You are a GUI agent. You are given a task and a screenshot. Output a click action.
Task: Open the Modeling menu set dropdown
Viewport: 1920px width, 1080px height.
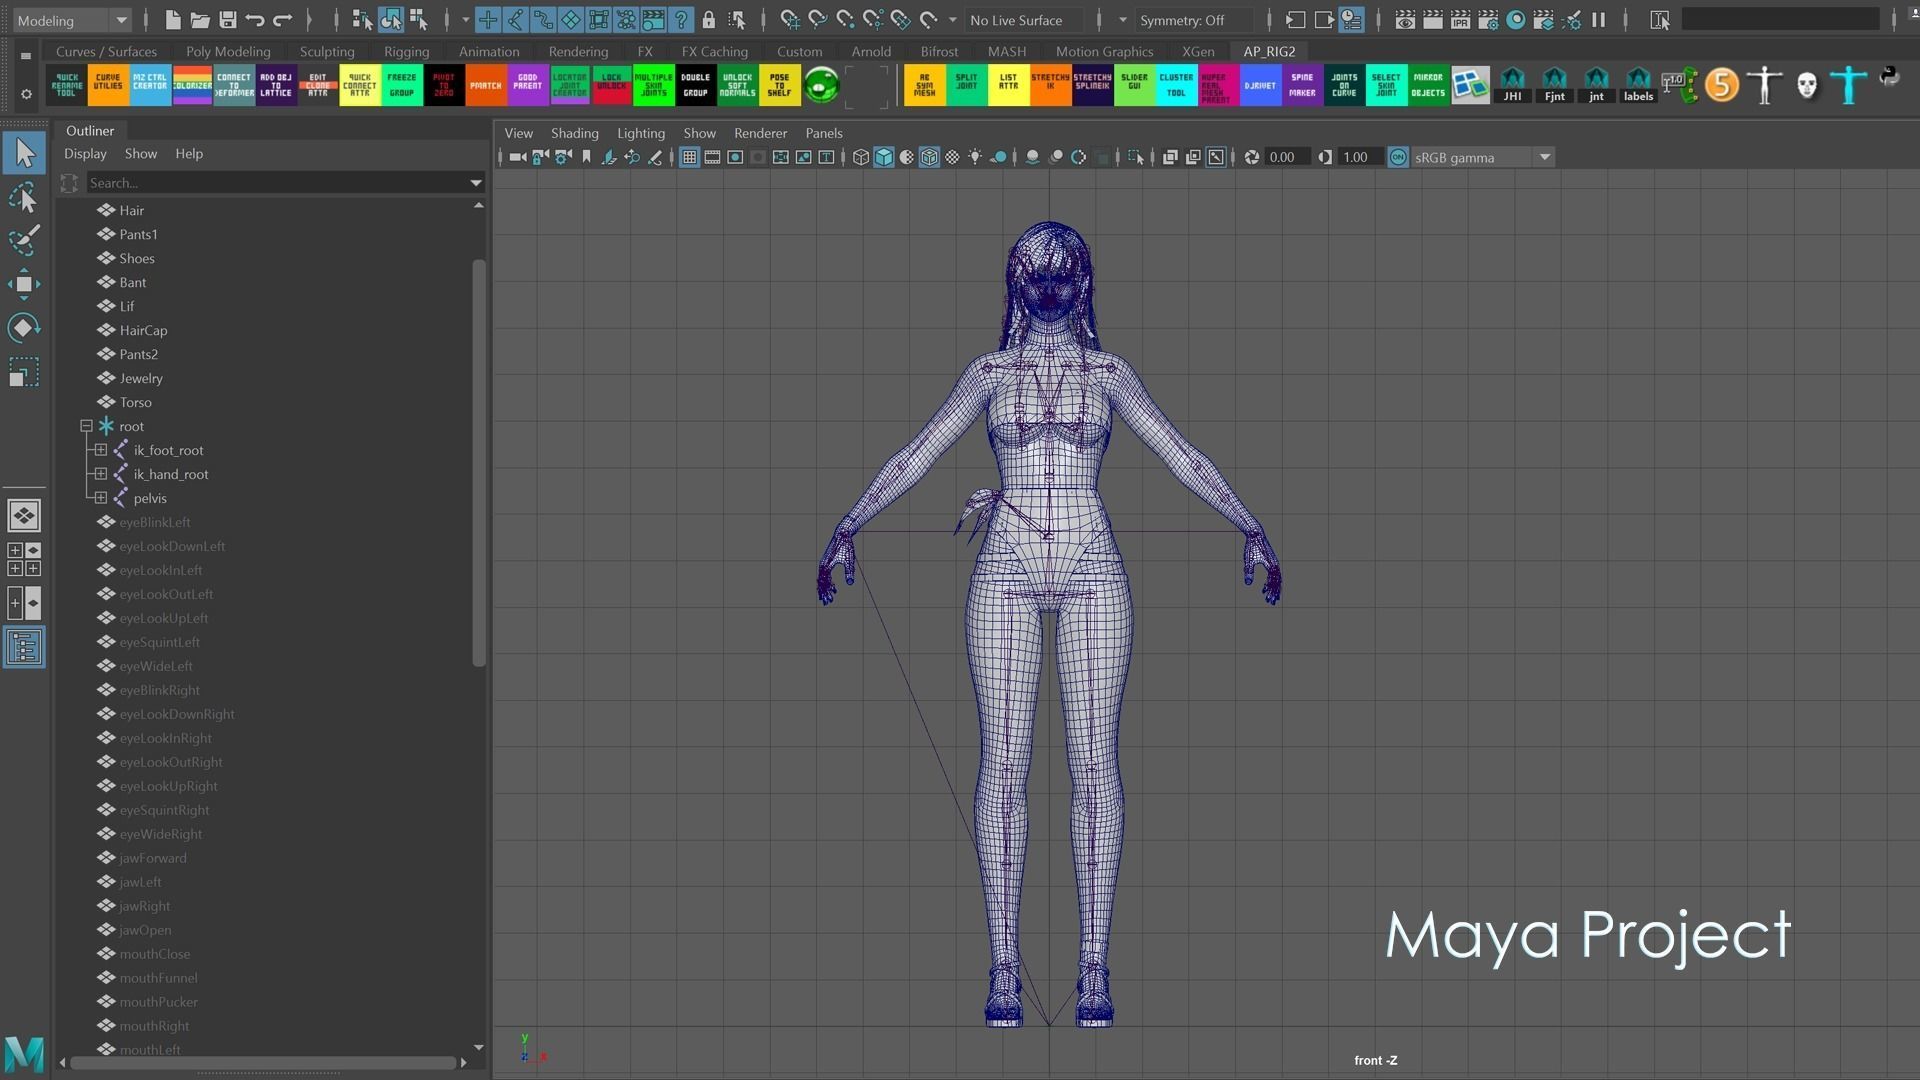pos(72,20)
